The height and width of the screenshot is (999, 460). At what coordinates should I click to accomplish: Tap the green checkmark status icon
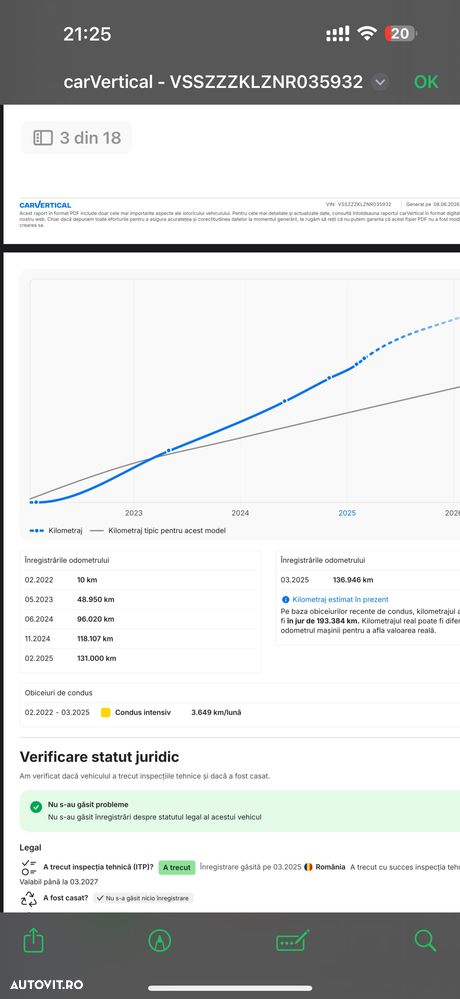pos(36,807)
